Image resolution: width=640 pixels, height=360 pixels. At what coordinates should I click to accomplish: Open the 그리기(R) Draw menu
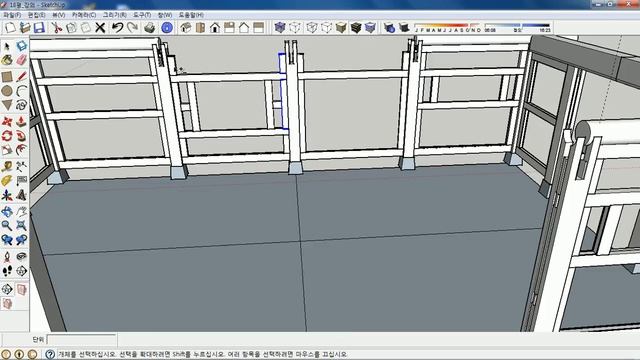pos(114,15)
